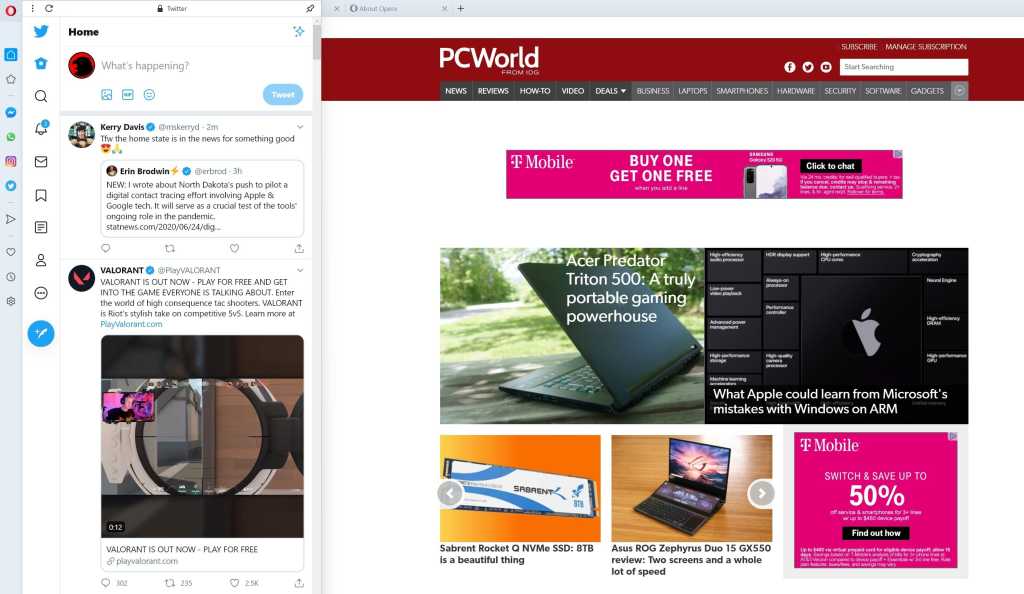The width and height of the screenshot is (1024, 594).
Task: Open Twitter Profile person icon
Action: click(x=41, y=260)
